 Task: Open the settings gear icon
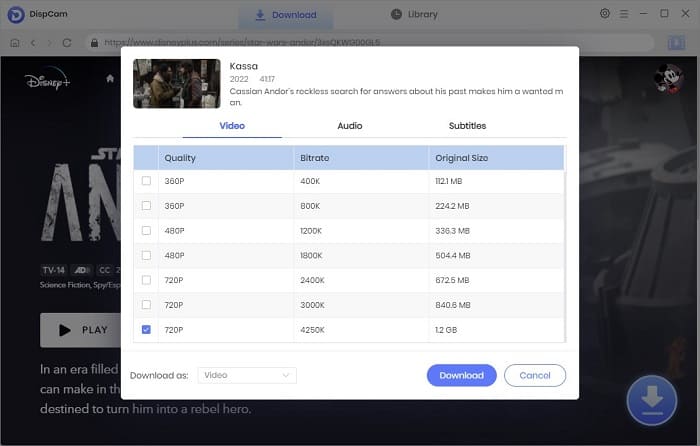tap(604, 13)
